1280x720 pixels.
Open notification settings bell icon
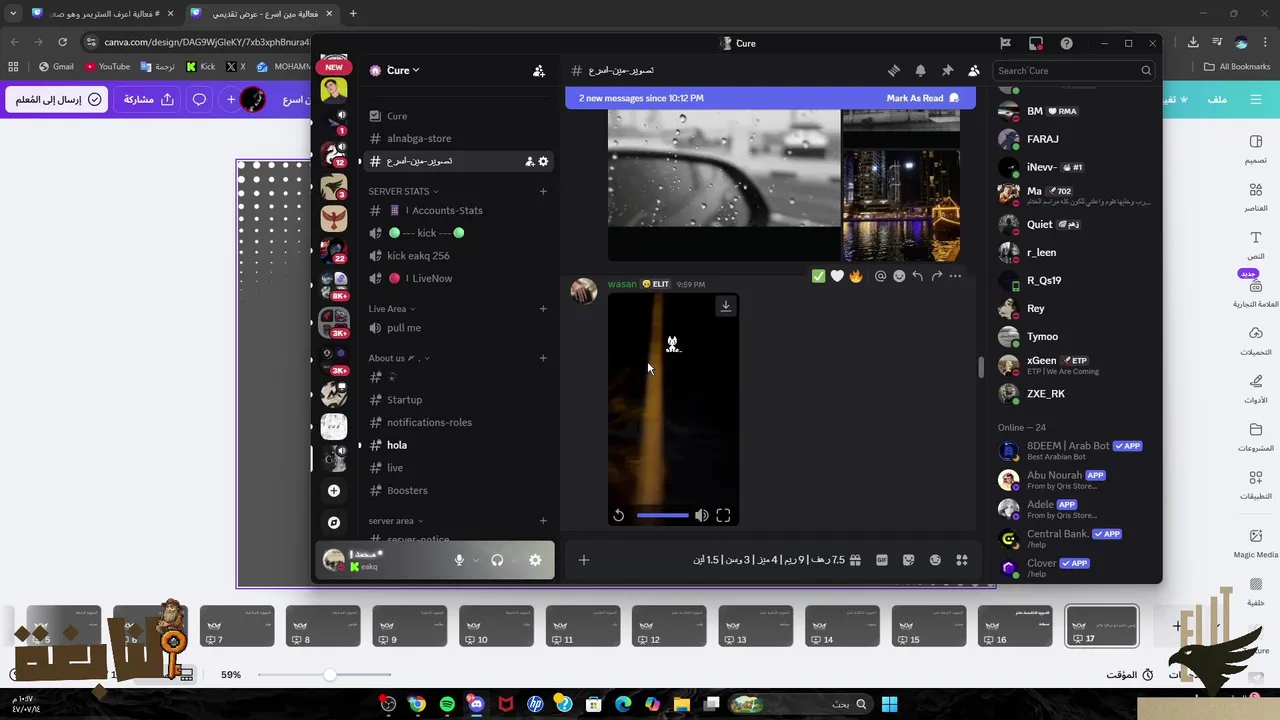tap(920, 71)
